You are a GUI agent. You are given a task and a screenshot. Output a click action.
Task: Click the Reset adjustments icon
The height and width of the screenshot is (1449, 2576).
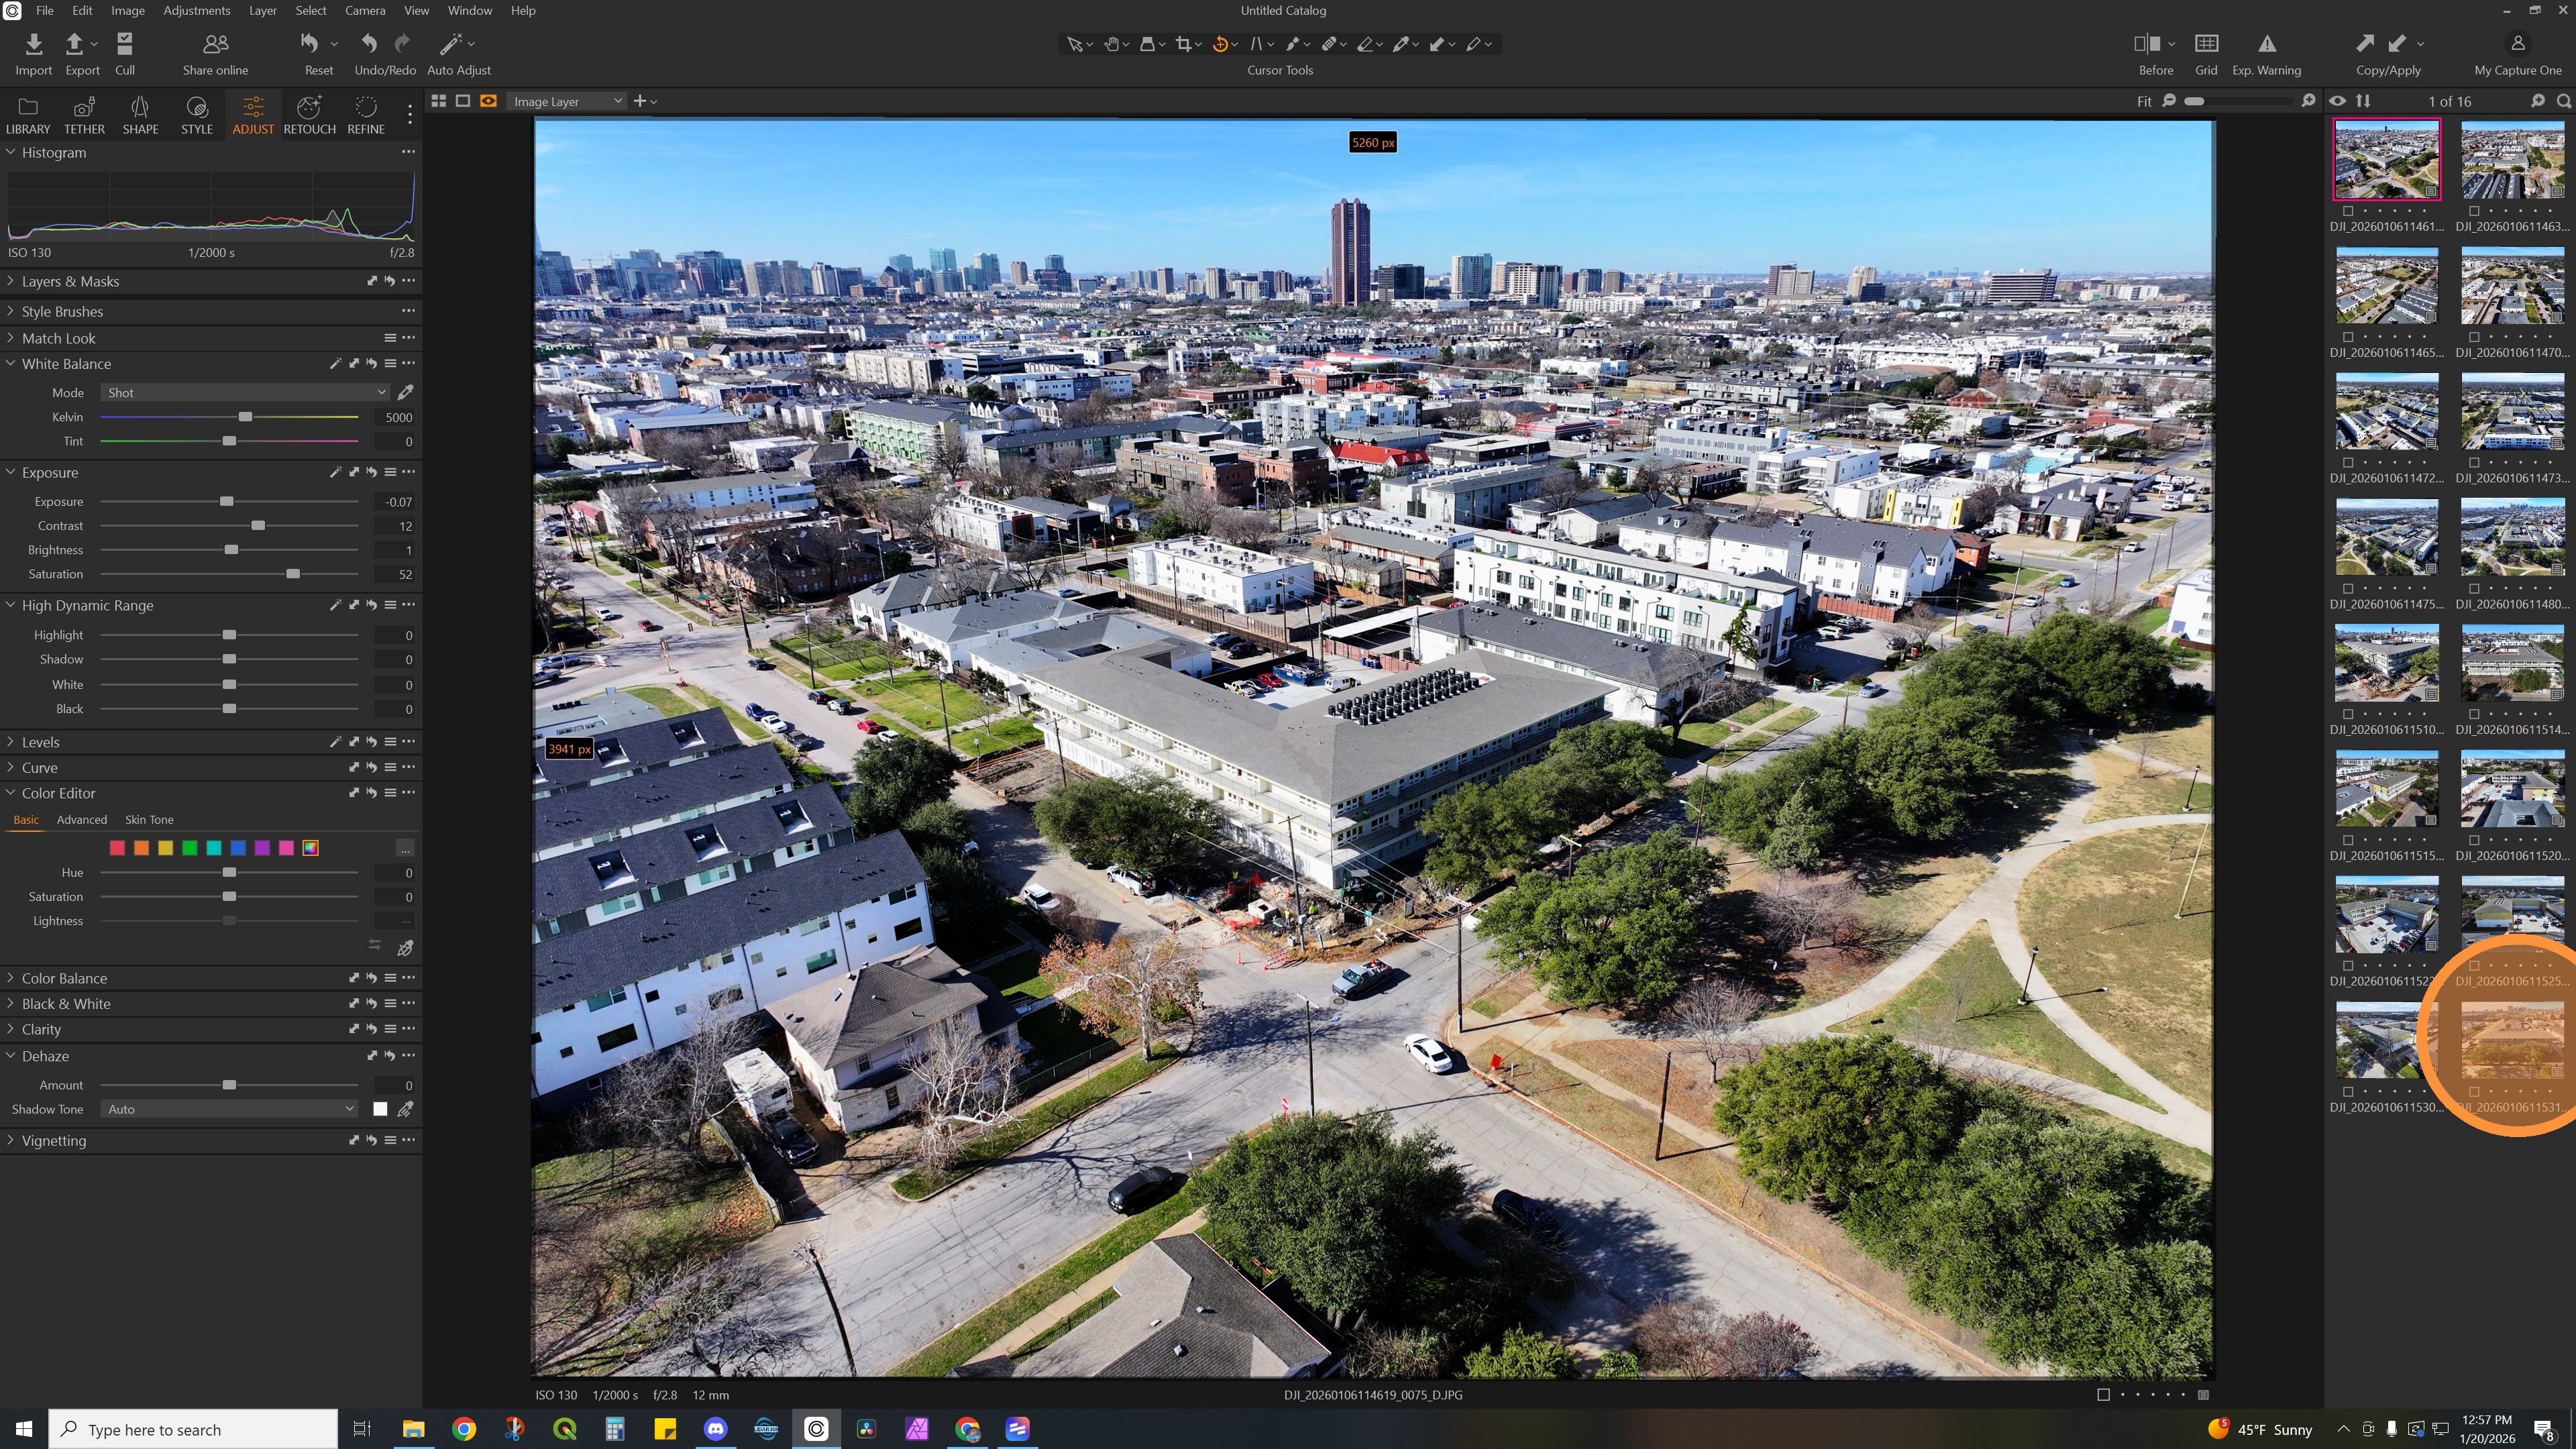310,44
